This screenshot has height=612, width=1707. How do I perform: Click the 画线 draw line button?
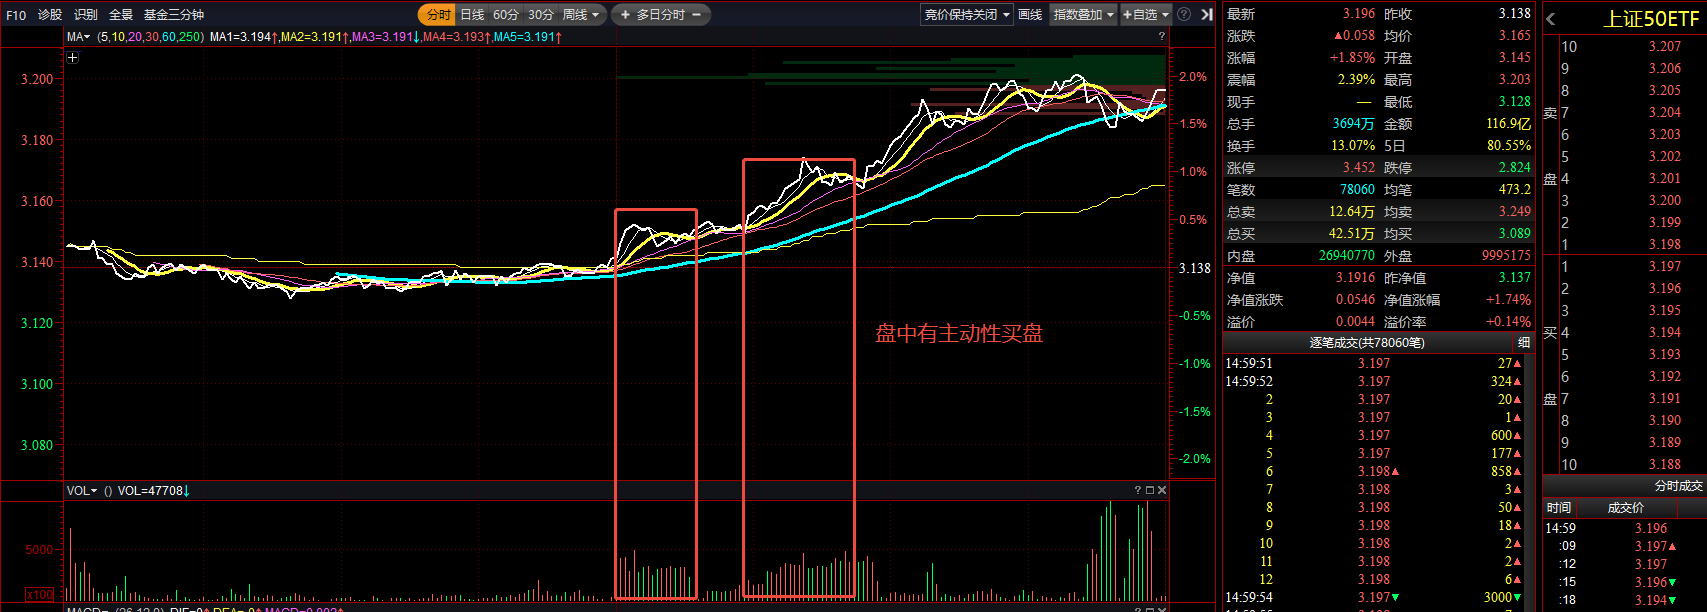1030,15
